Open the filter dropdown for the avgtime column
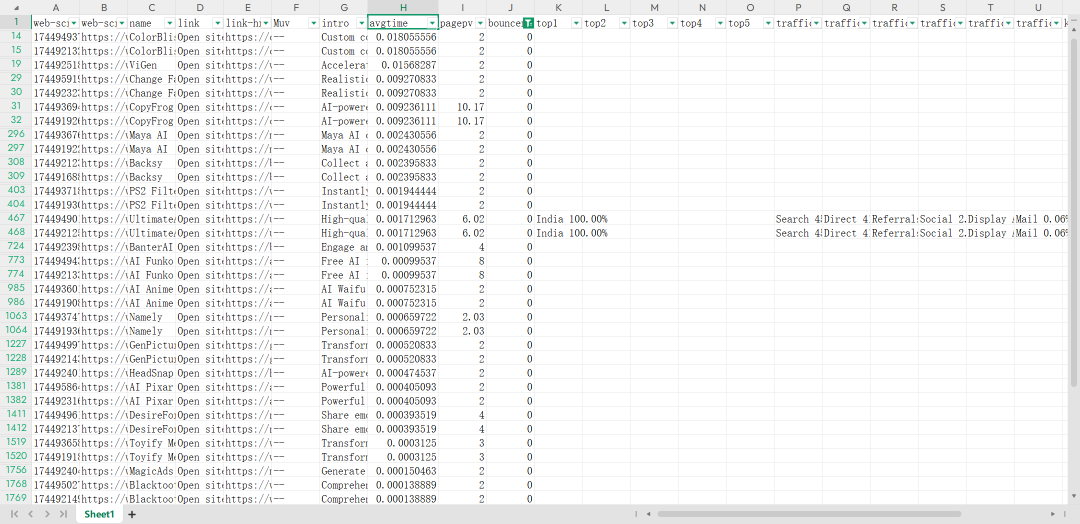The width and height of the screenshot is (1080, 524). pyautogui.click(x=432, y=23)
